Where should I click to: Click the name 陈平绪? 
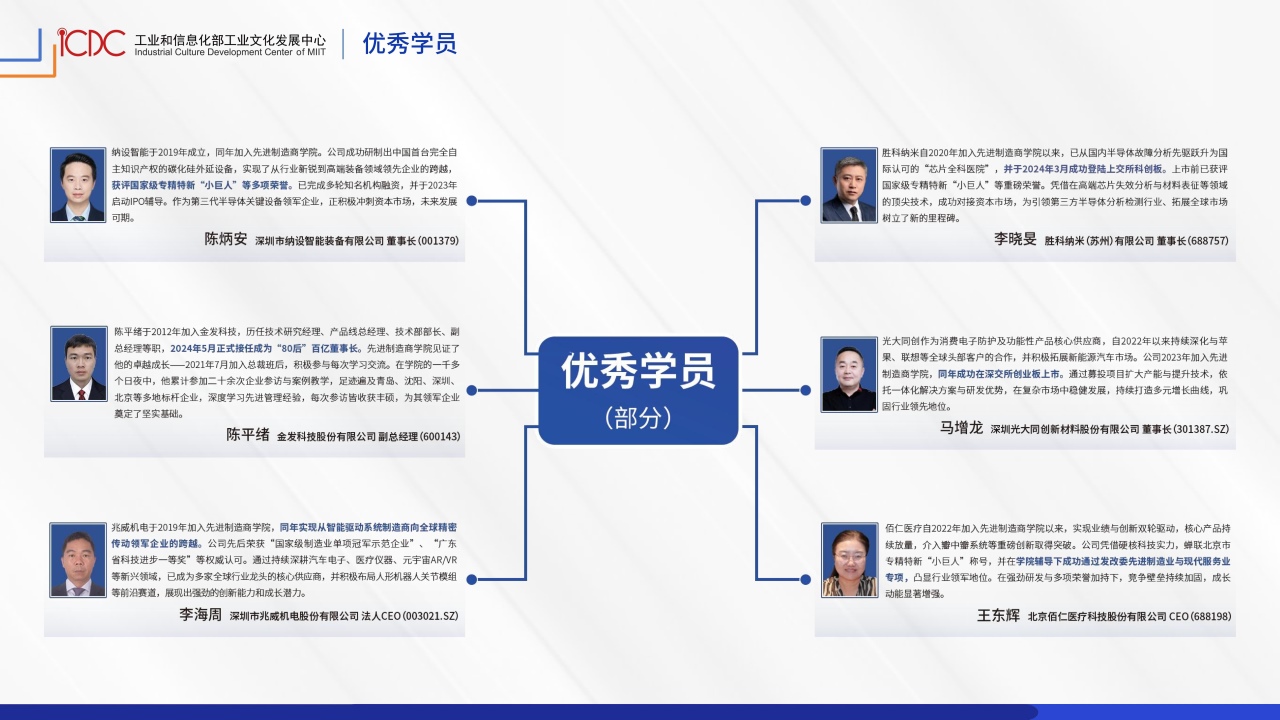point(247,435)
